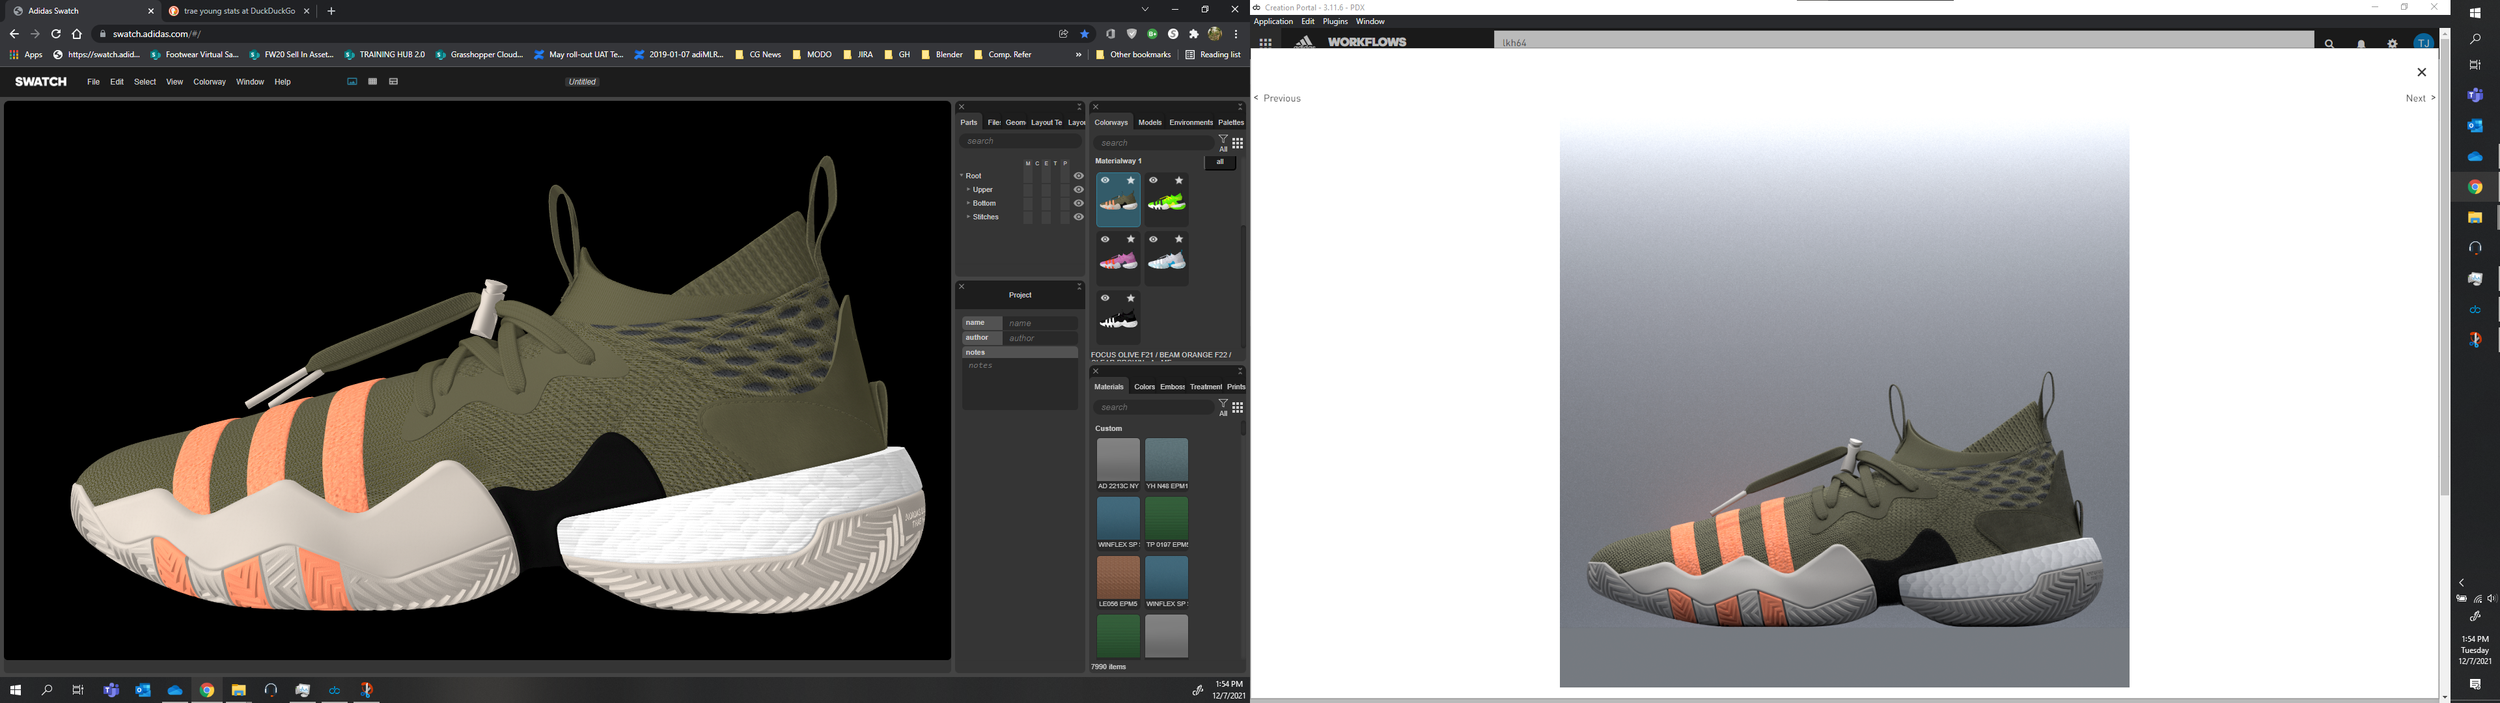Expand the Bottom tree node
Viewport: 2500px width, 703px height.
click(x=968, y=203)
